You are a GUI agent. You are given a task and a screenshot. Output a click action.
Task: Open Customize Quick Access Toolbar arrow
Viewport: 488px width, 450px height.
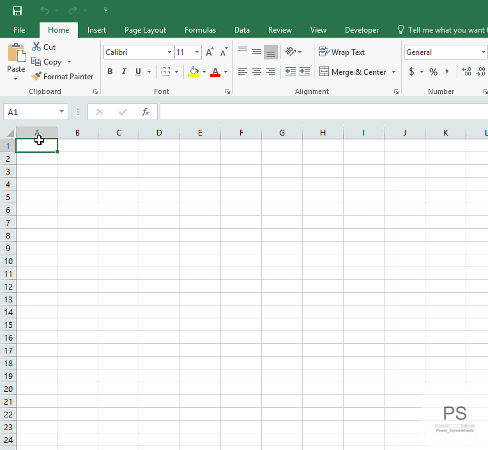point(105,10)
